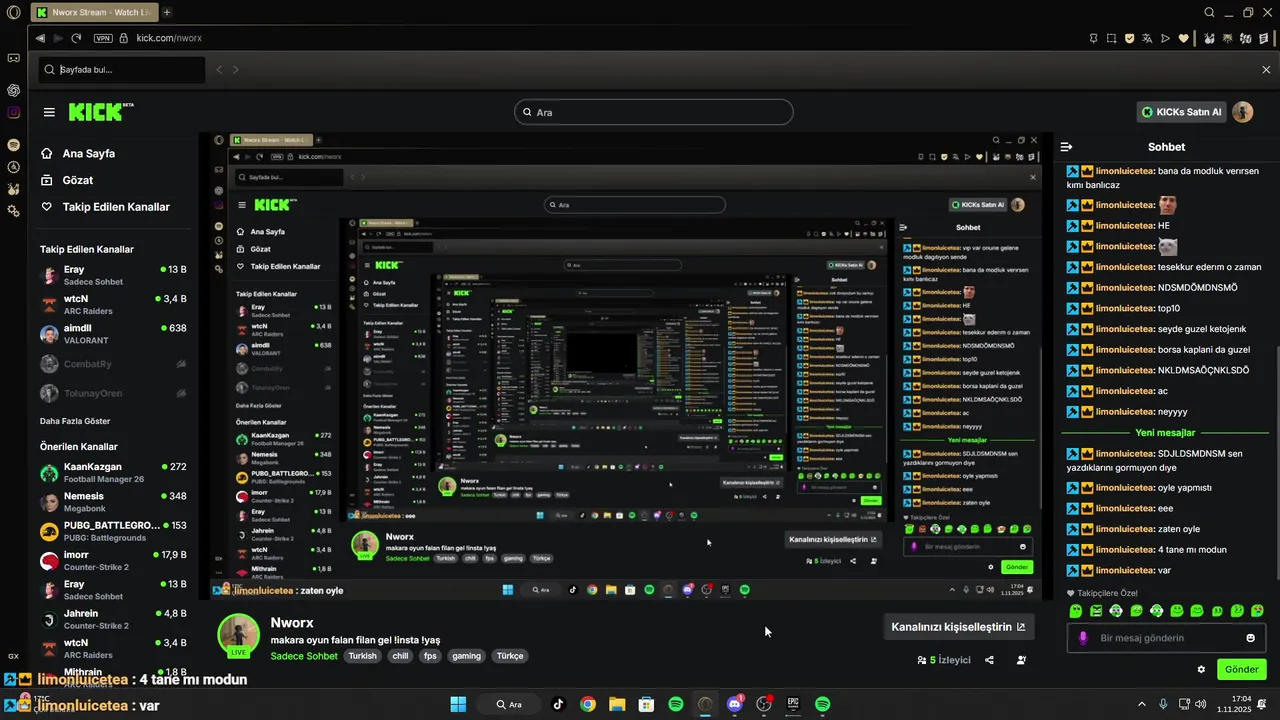The height and width of the screenshot is (720, 1280).
Task: Select the Turkish tag
Action: point(363,656)
